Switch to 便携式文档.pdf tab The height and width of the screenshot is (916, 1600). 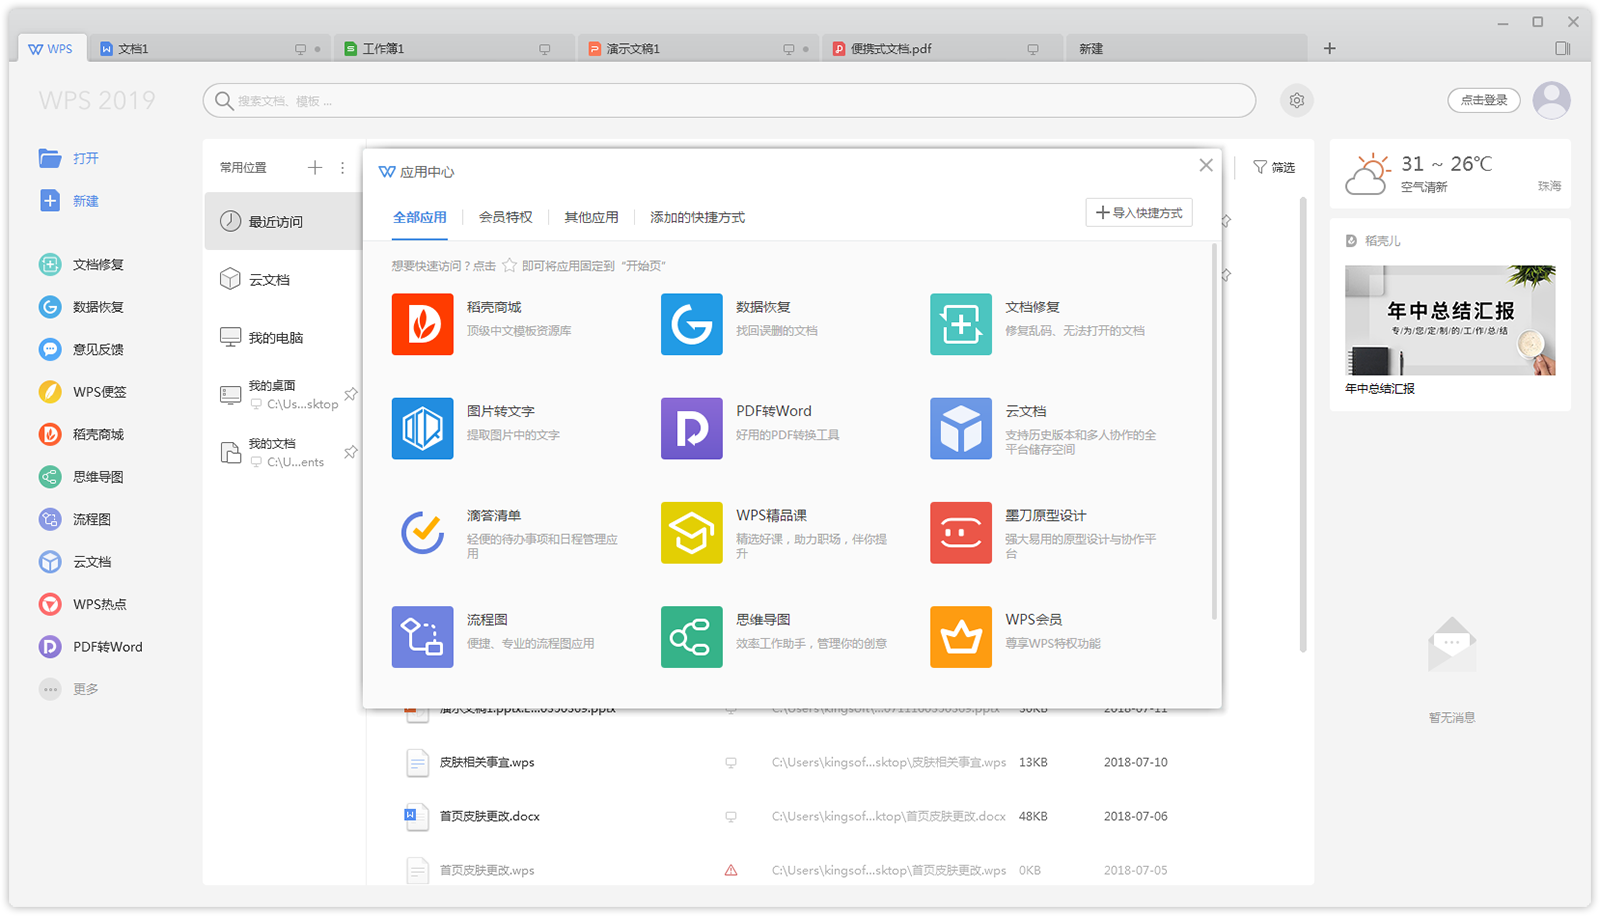[943, 48]
